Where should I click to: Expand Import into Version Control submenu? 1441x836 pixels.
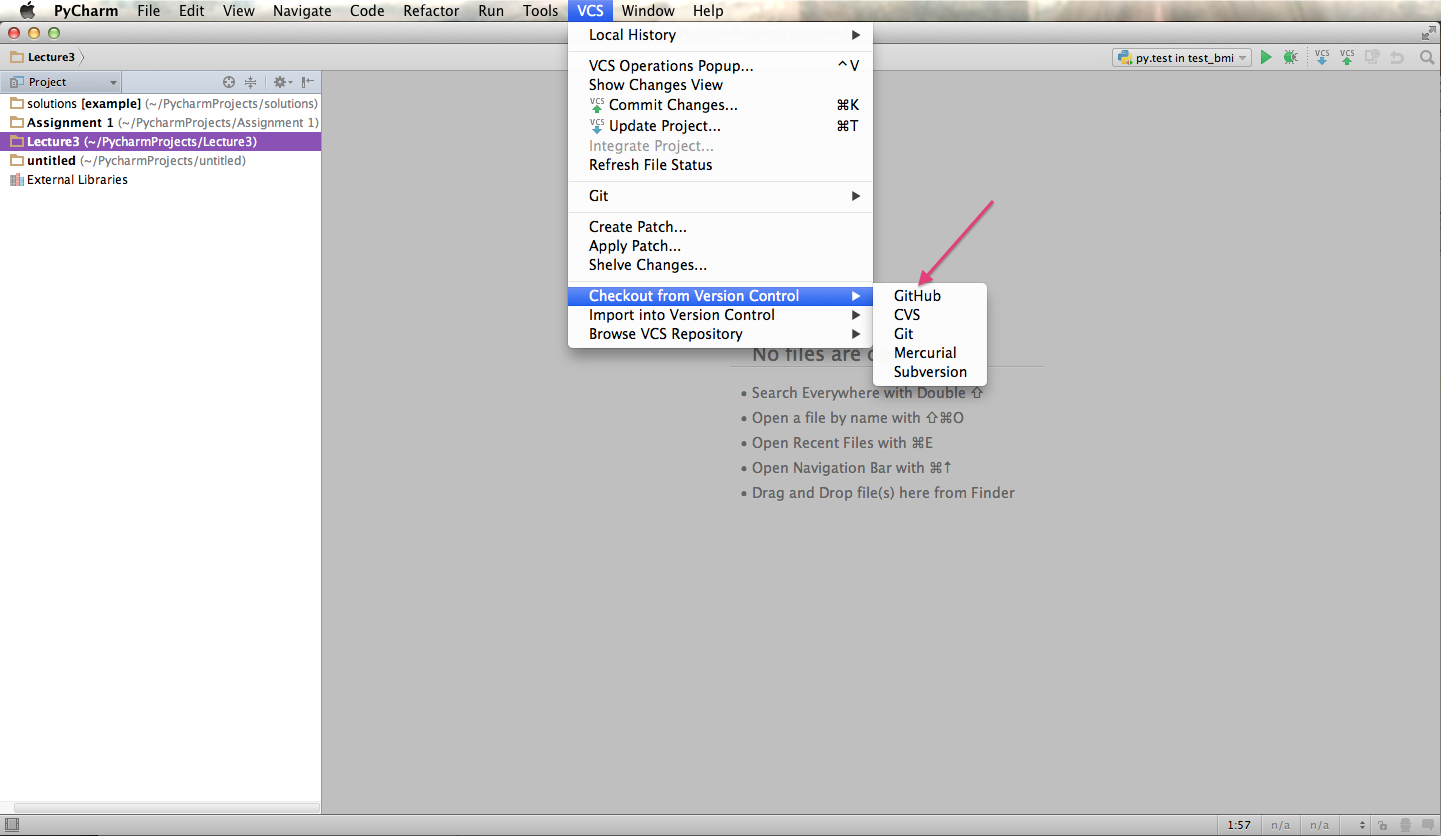[x=720, y=315]
